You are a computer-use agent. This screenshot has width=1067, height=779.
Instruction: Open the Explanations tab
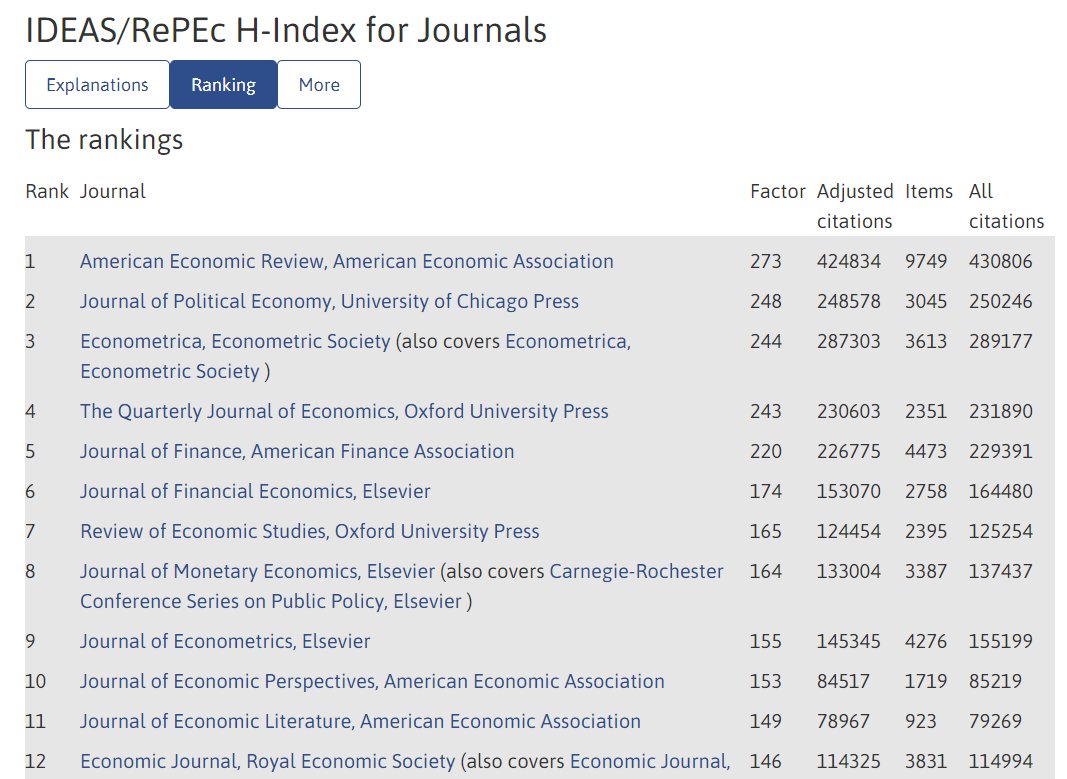click(x=97, y=84)
